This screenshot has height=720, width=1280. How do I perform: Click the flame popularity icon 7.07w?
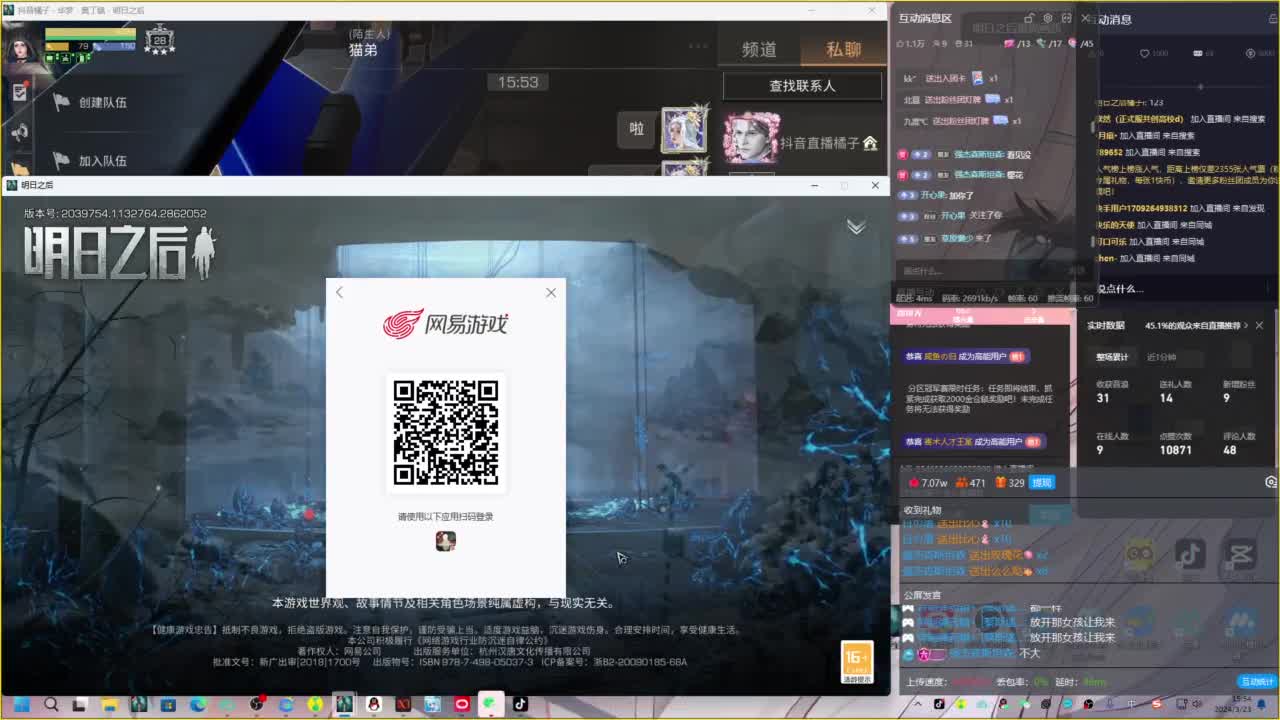tap(914, 483)
